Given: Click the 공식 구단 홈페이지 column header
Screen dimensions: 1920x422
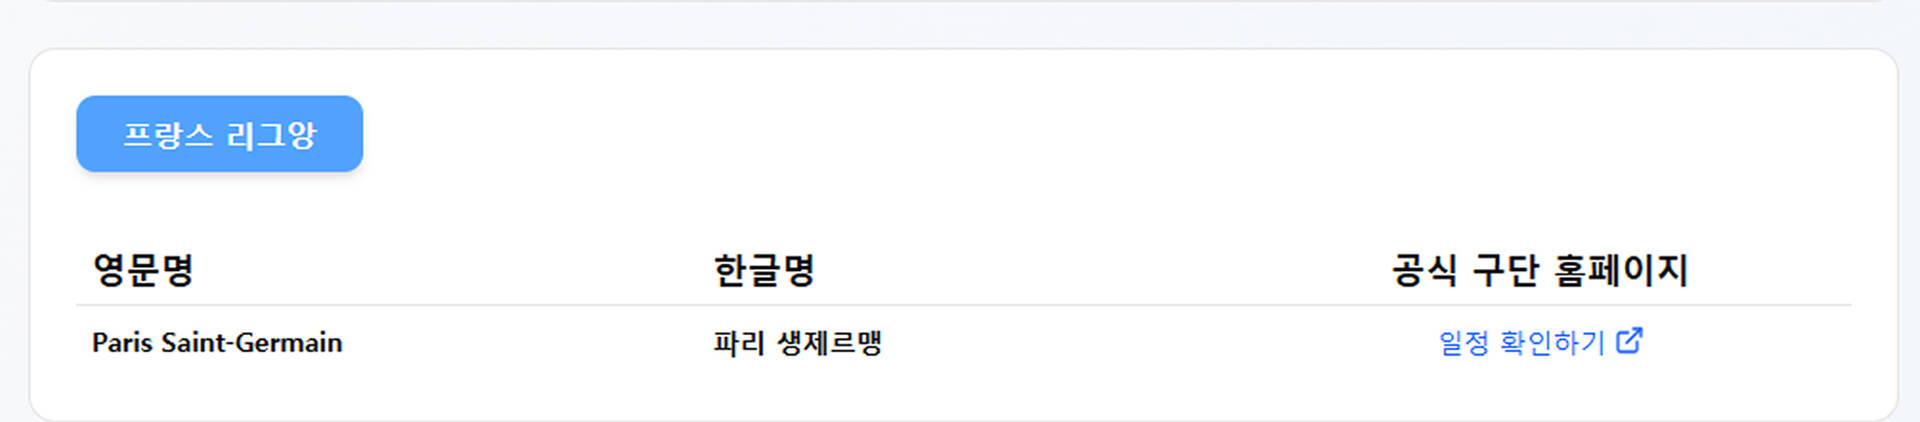Looking at the screenshot, I should click(x=1540, y=270).
